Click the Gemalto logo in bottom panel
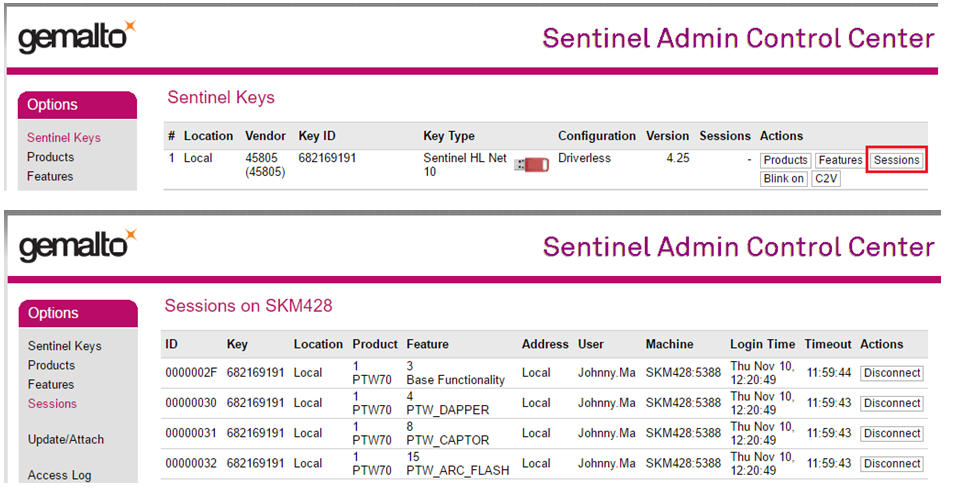954x488 pixels. coord(77,245)
